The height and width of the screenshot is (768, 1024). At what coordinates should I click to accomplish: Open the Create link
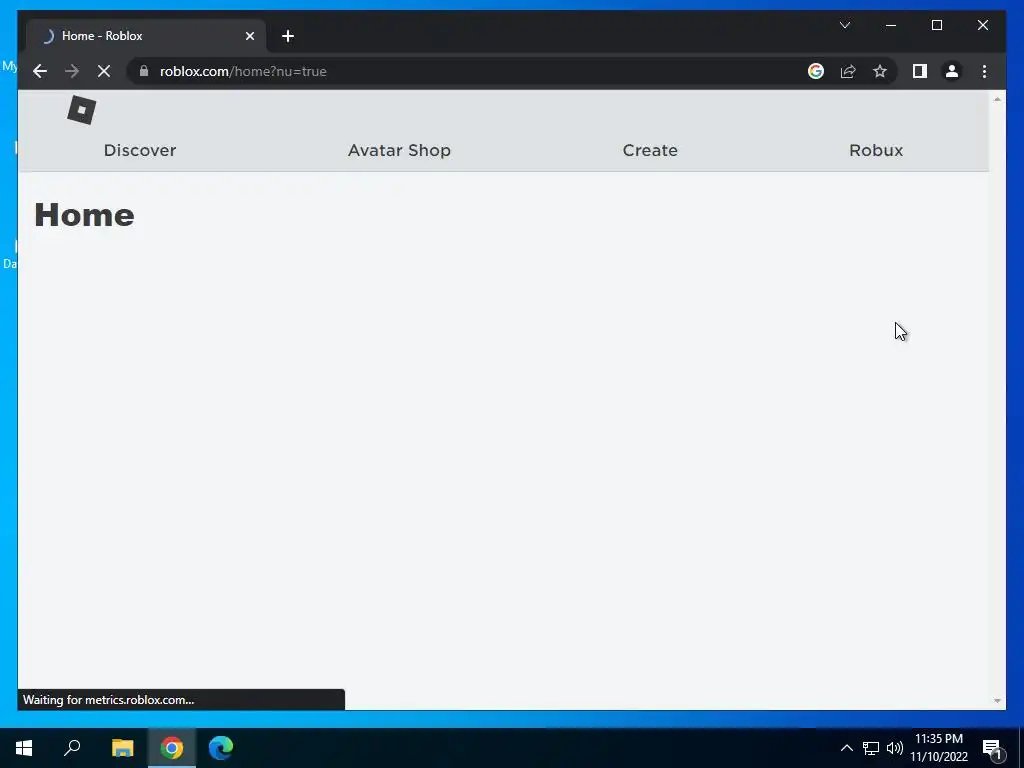650,150
